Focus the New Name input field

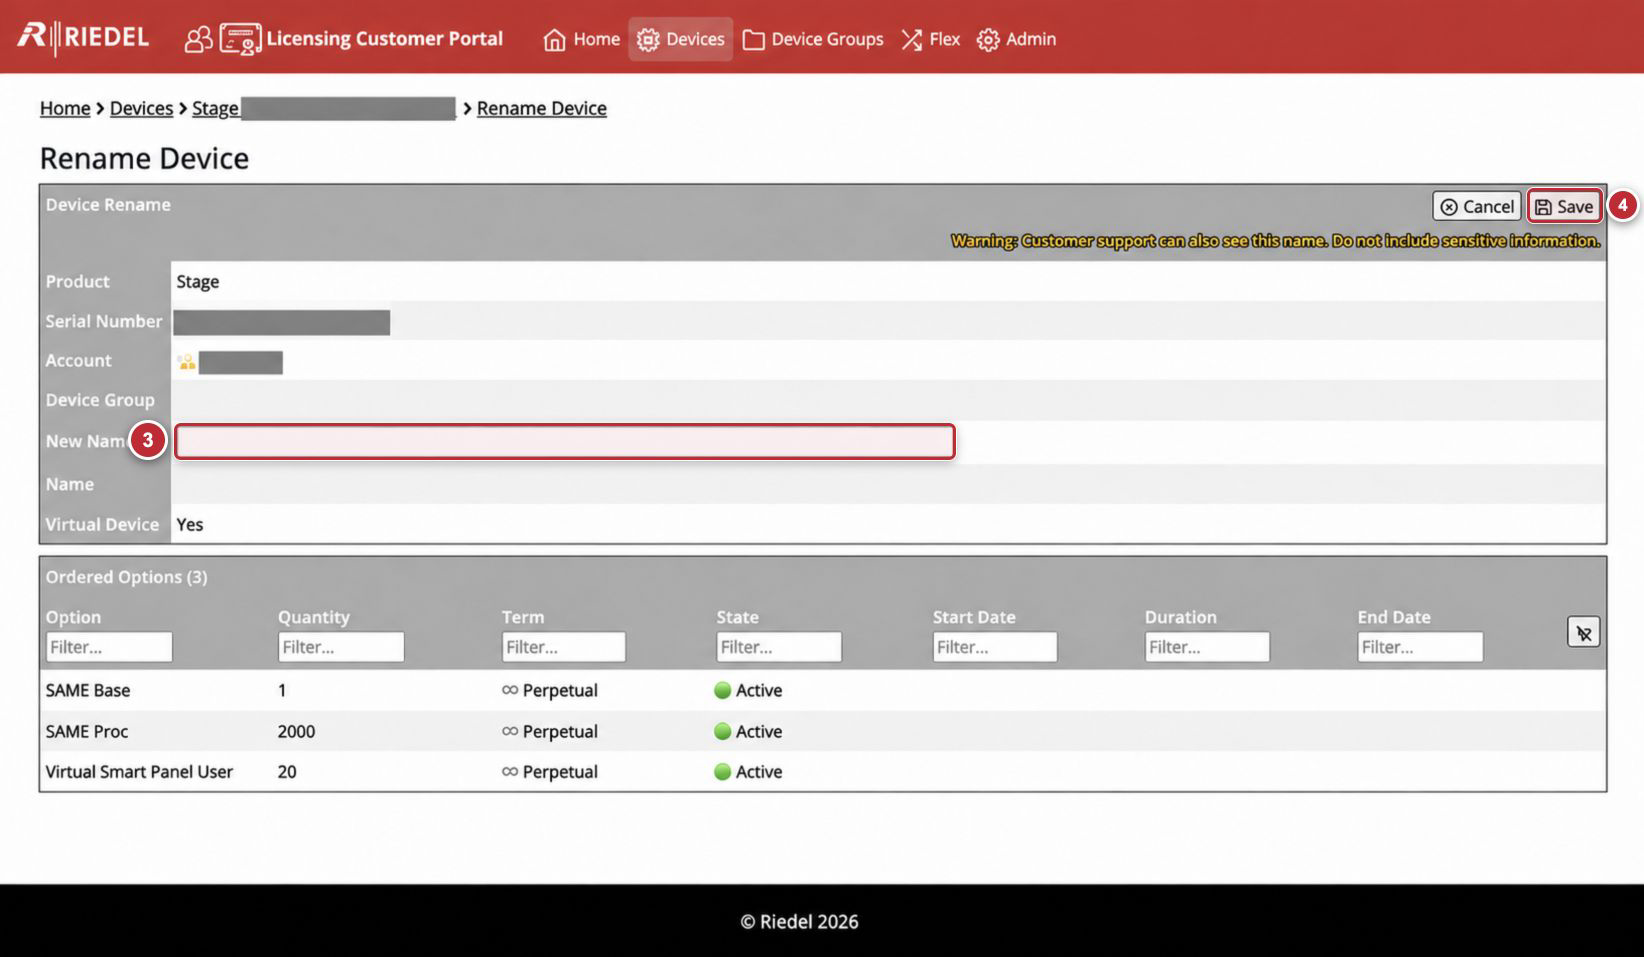point(565,441)
